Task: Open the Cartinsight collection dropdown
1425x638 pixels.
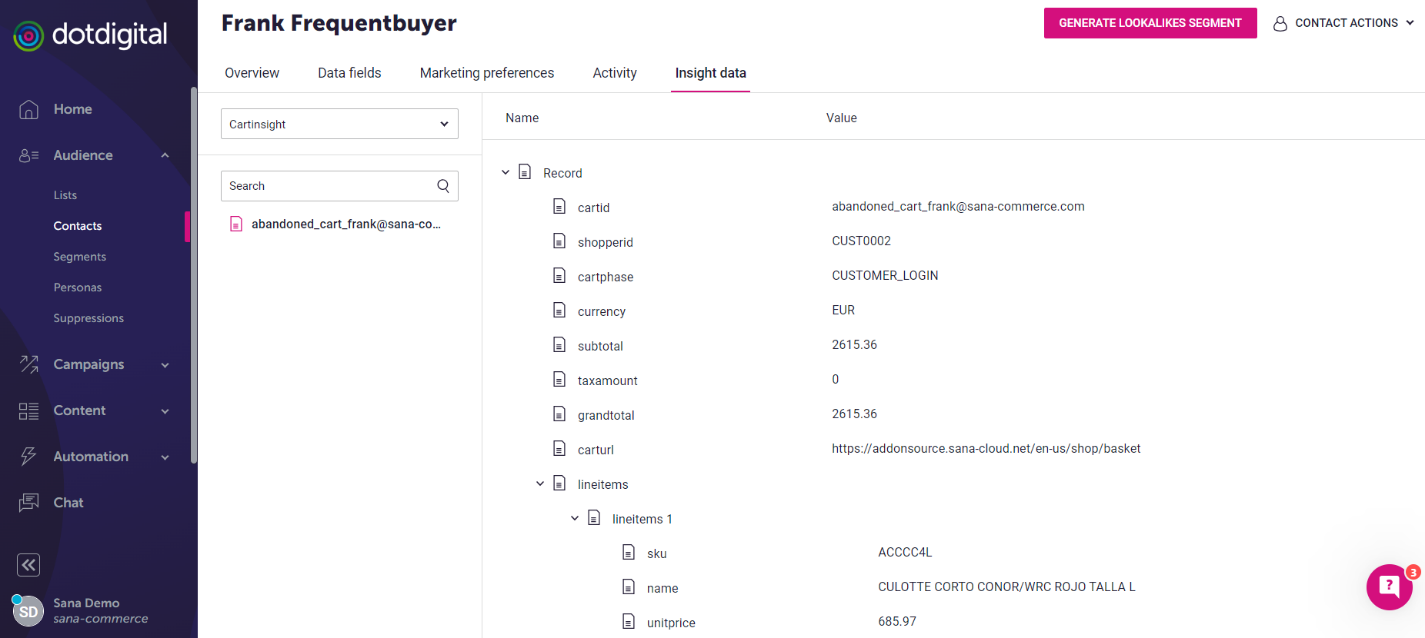Action: tap(340, 124)
